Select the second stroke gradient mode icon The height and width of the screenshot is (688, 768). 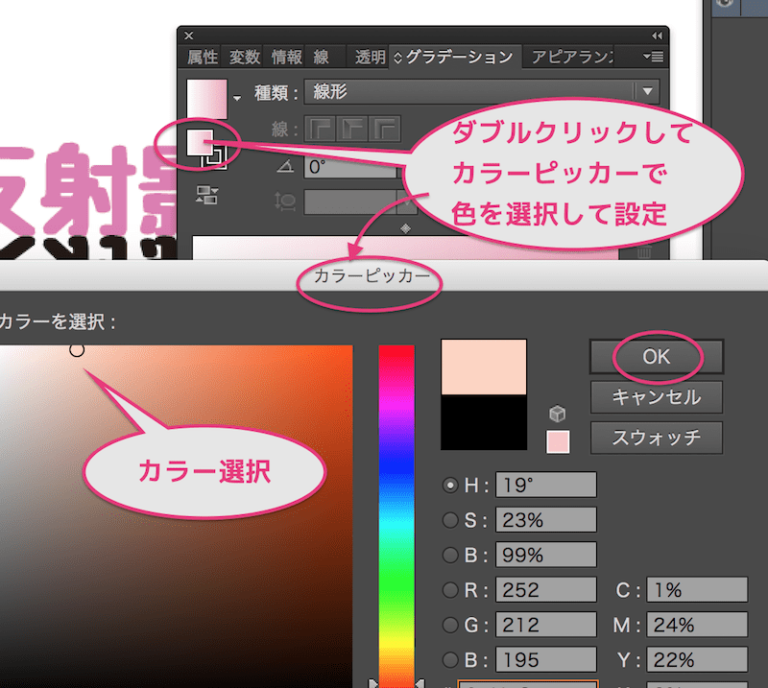point(352,129)
